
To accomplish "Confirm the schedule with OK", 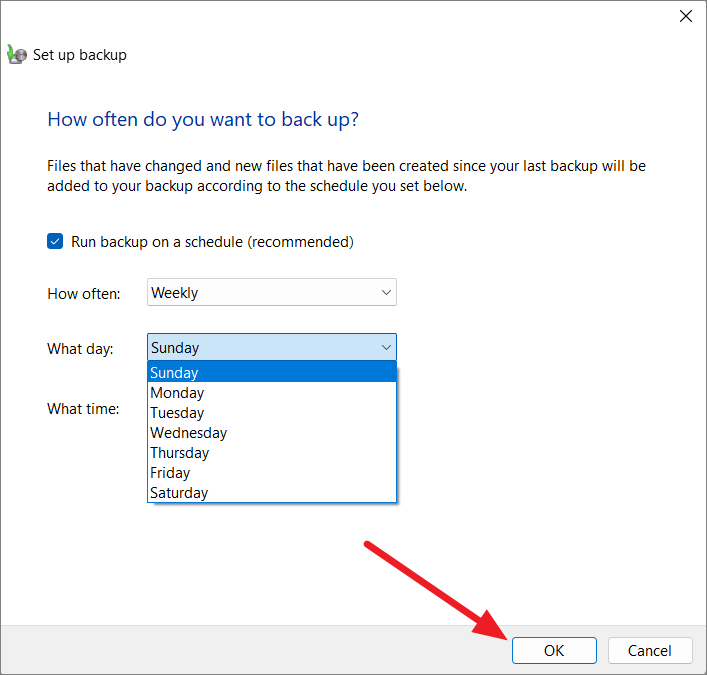I will pyautogui.click(x=554, y=650).
